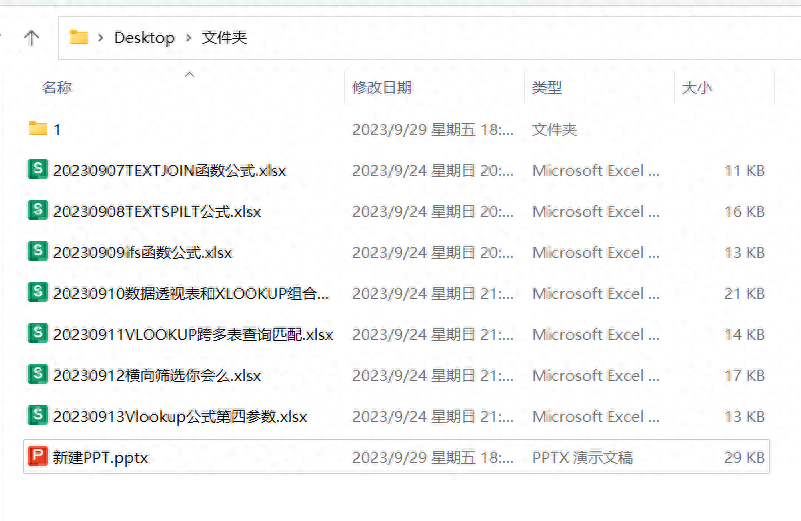Viewport: 801px width, 521px height.
Task: Select file 20230912横向筛选你会么.xlsx
Action: 157,375
